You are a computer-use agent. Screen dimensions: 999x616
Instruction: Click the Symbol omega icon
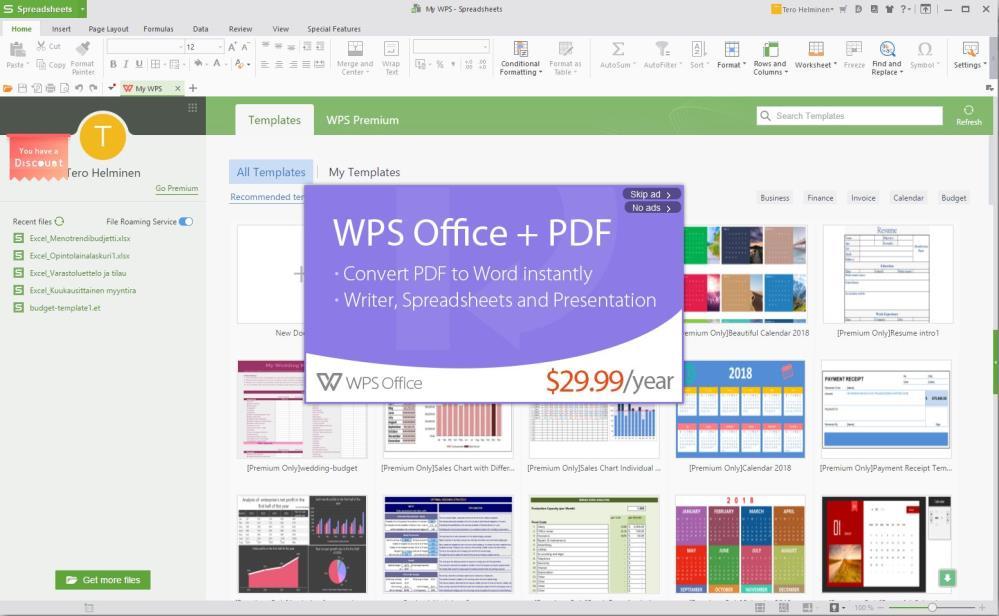coord(924,49)
